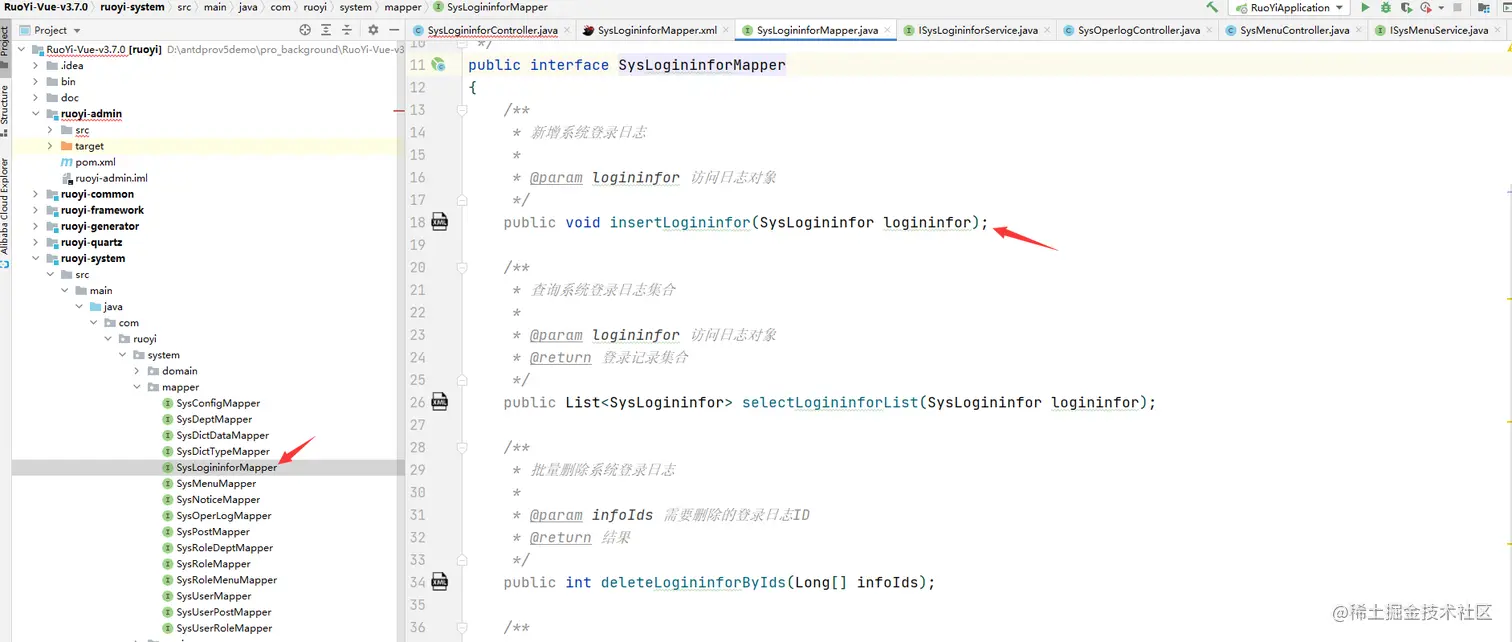Open the RuoYiApplication run configuration dropdown
1512x642 pixels.
1288,7
